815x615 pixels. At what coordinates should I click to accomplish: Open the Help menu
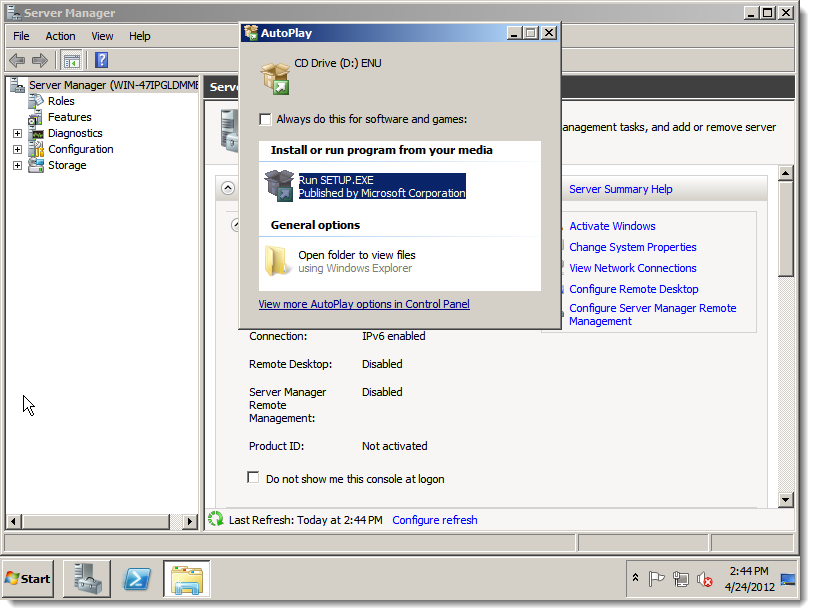click(140, 36)
